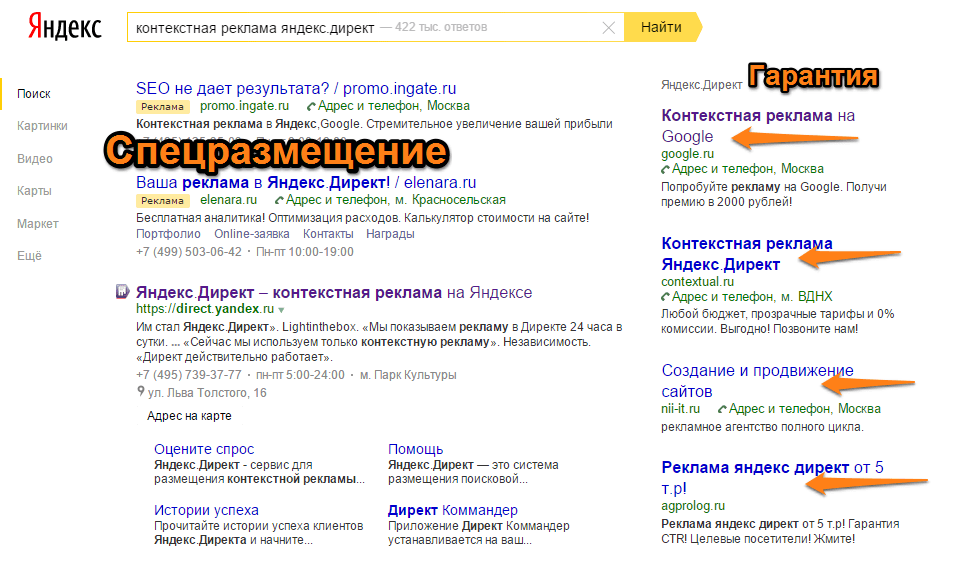
Task: Switch to the Картинки tab
Action: [42, 126]
